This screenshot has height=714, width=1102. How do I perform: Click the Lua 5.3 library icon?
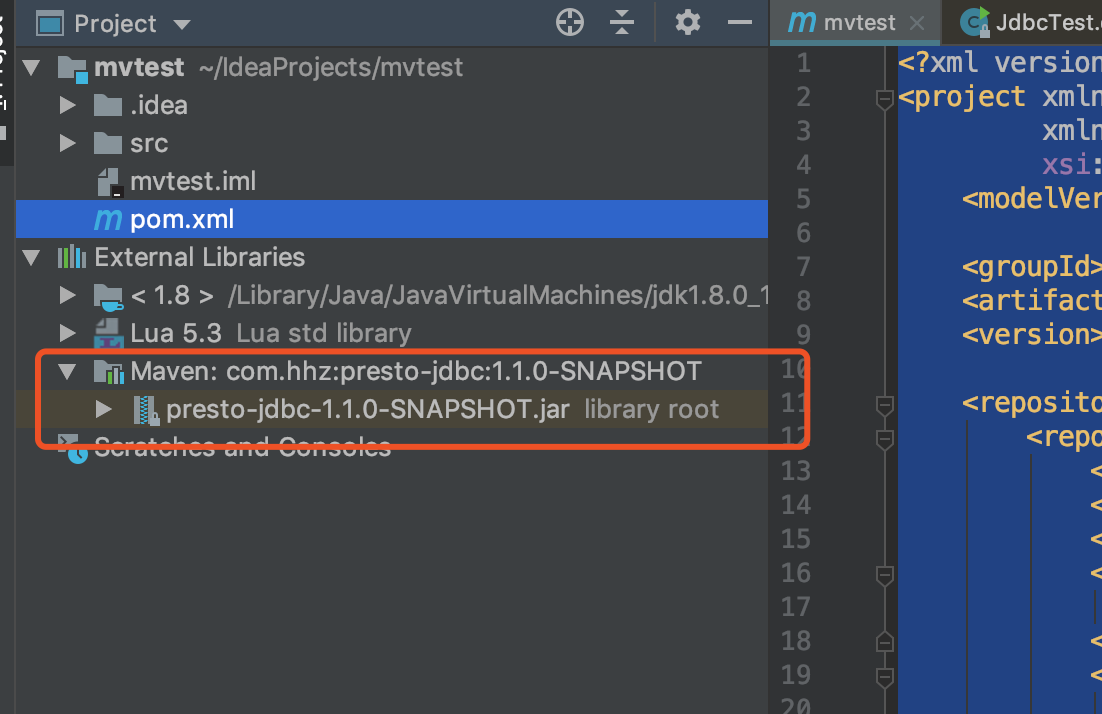pos(109,333)
